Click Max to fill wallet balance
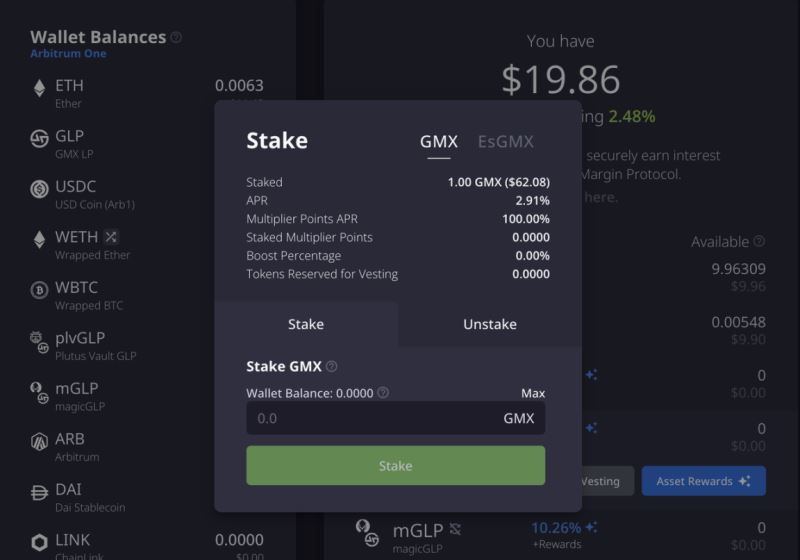Viewport: 800px width, 560px height. (533, 393)
